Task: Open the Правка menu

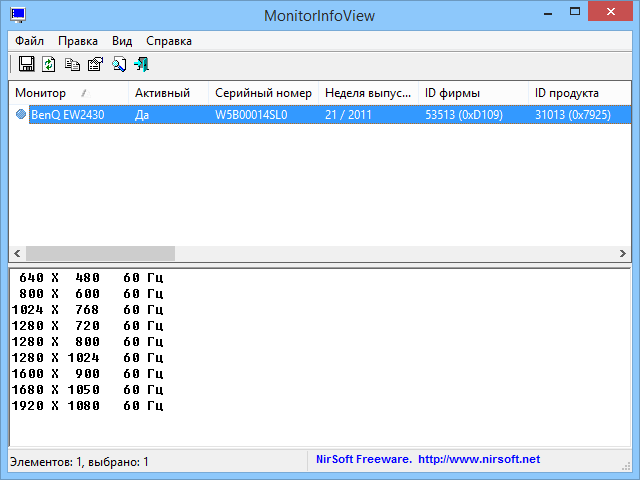Action: point(78,41)
